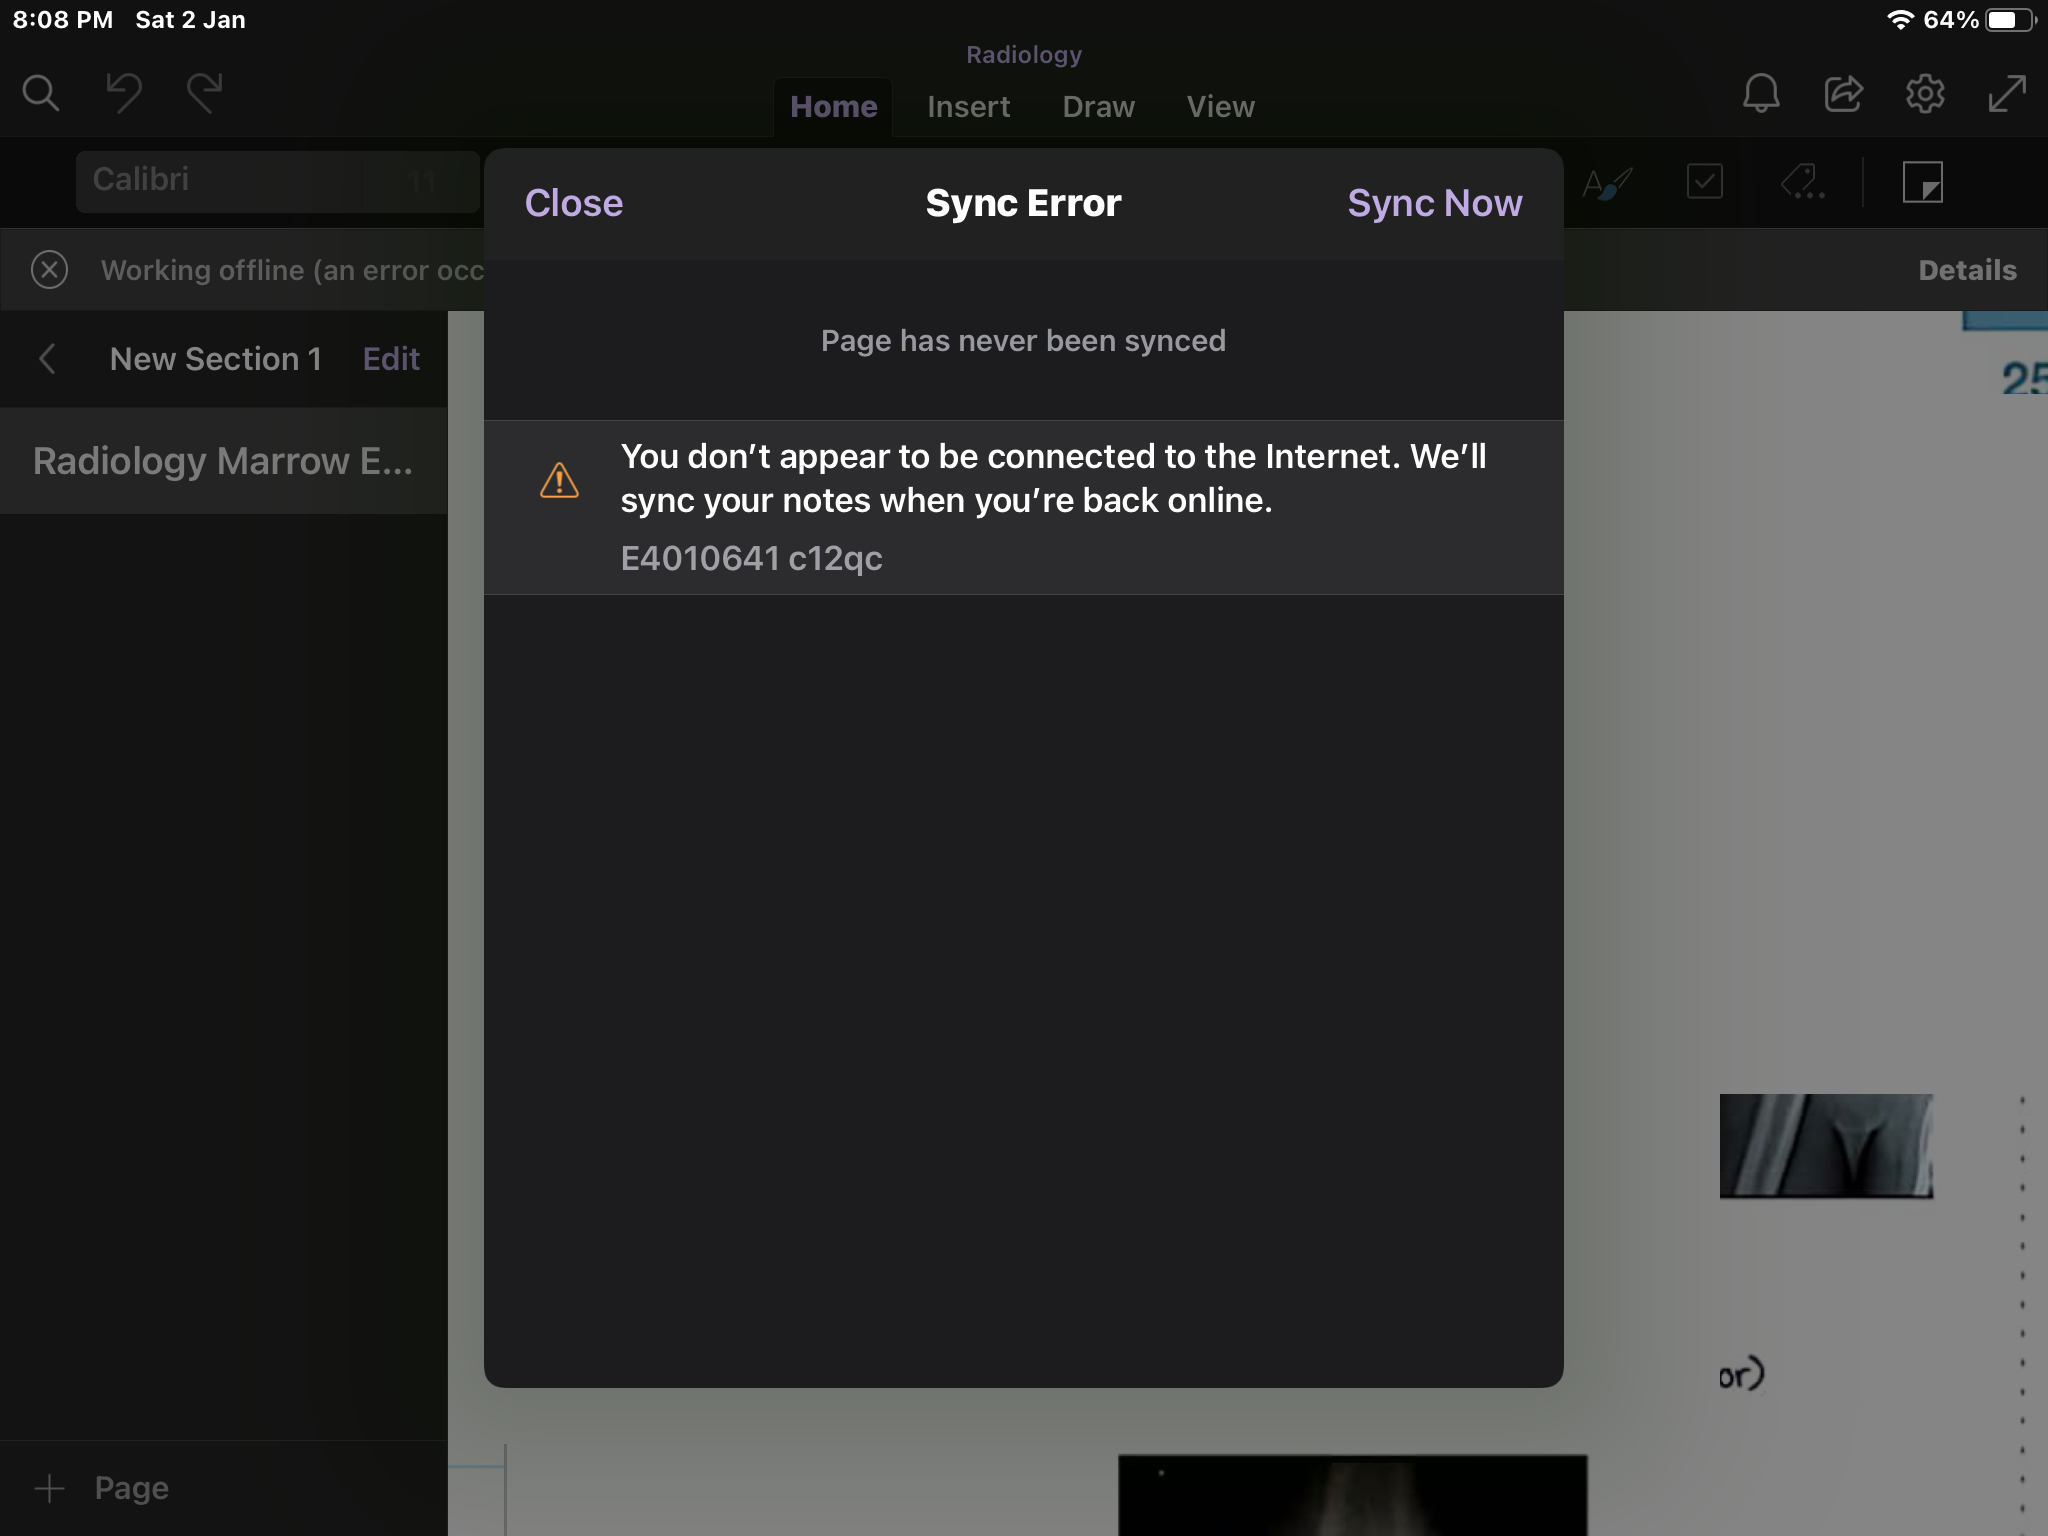This screenshot has width=2048, height=1536.
Task: Open the settings gear icon
Action: [1925, 94]
